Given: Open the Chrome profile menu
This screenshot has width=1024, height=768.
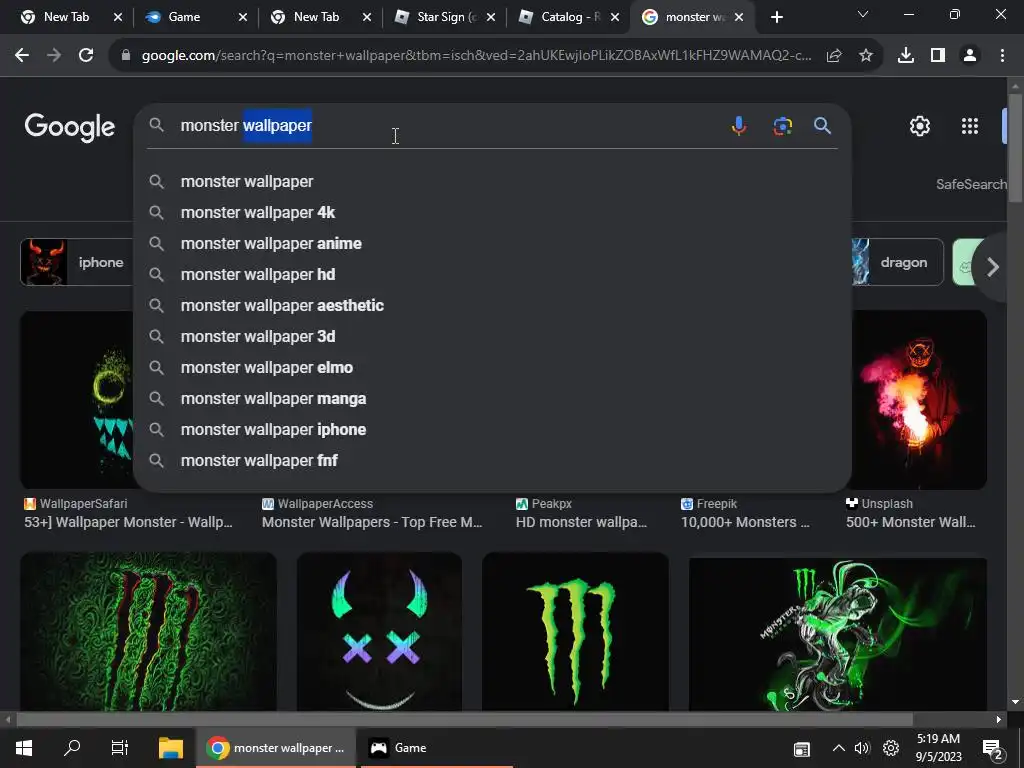Looking at the screenshot, I should pos(970,56).
